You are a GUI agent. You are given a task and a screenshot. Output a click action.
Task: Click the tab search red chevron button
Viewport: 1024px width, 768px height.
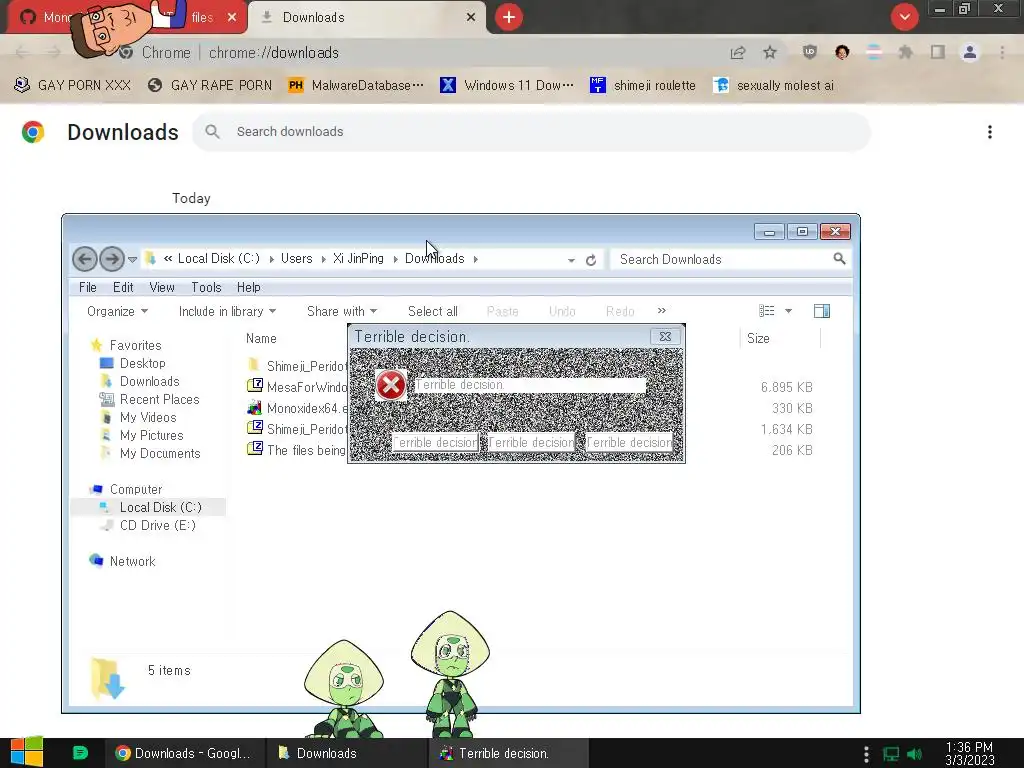click(x=904, y=17)
